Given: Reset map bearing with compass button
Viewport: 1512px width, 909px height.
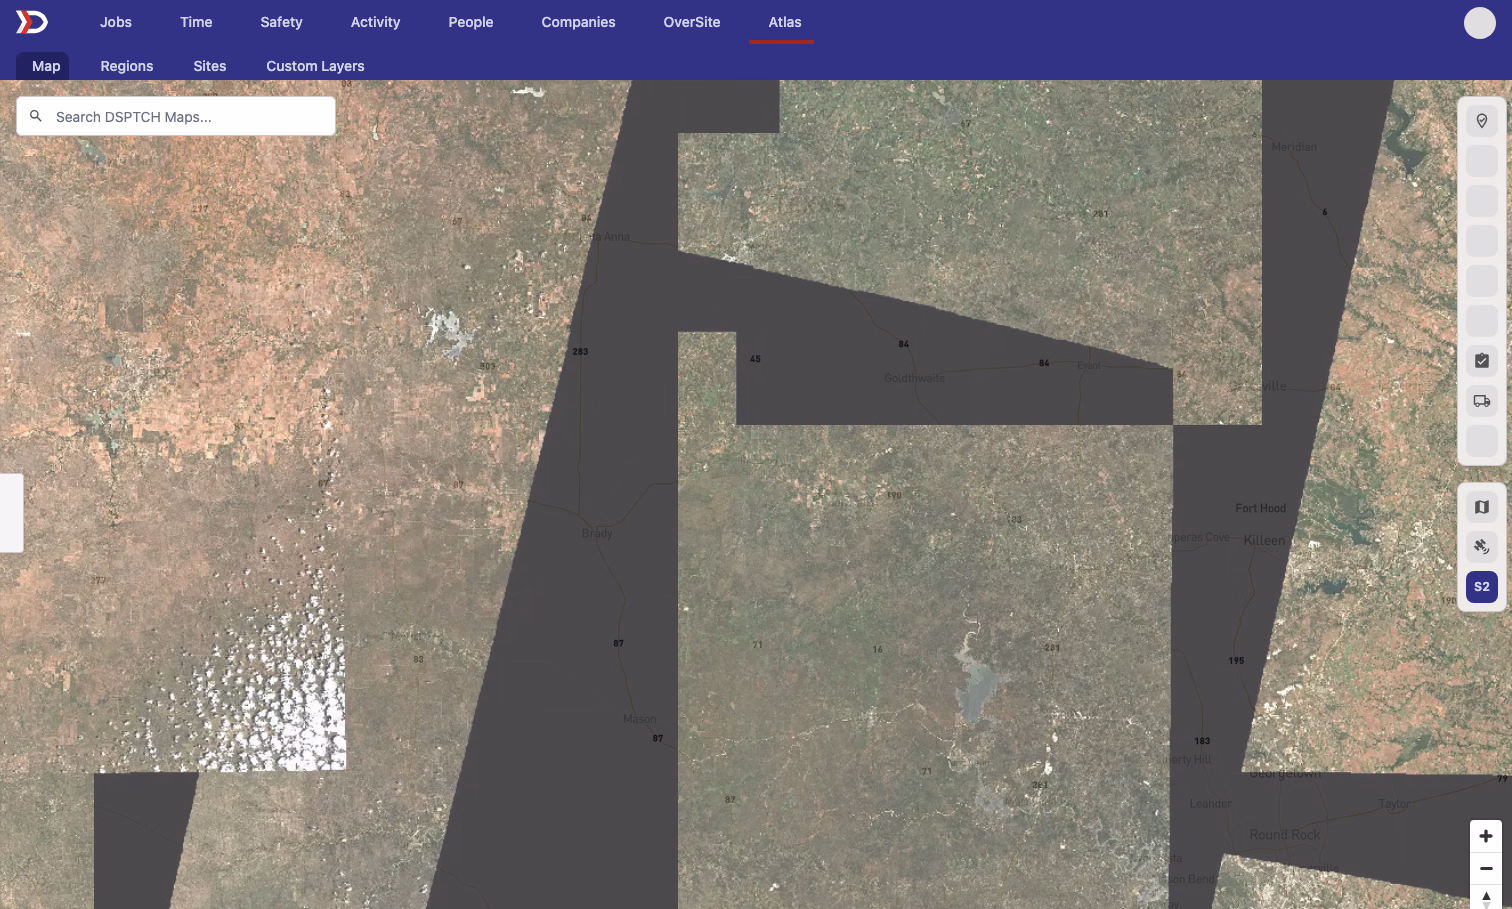Looking at the screenshot, I should coord(1486,898).
